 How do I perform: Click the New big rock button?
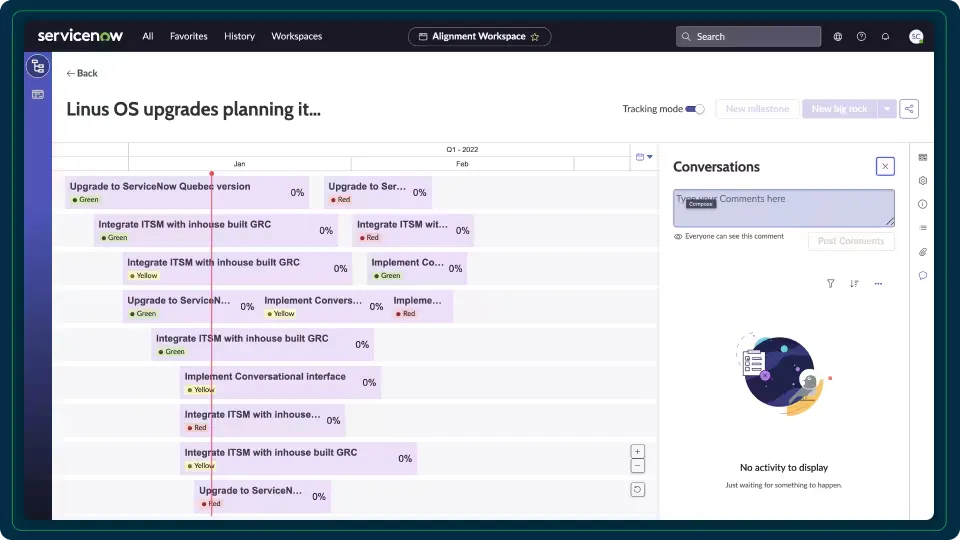coord(839,109)
